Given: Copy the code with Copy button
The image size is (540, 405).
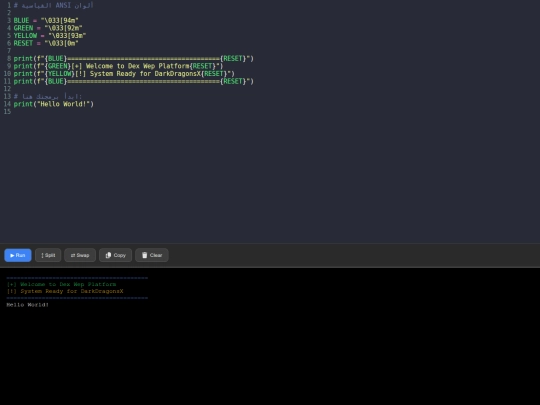Looking at the screenshot, I should pyautogui.click(x=115, y=255).
